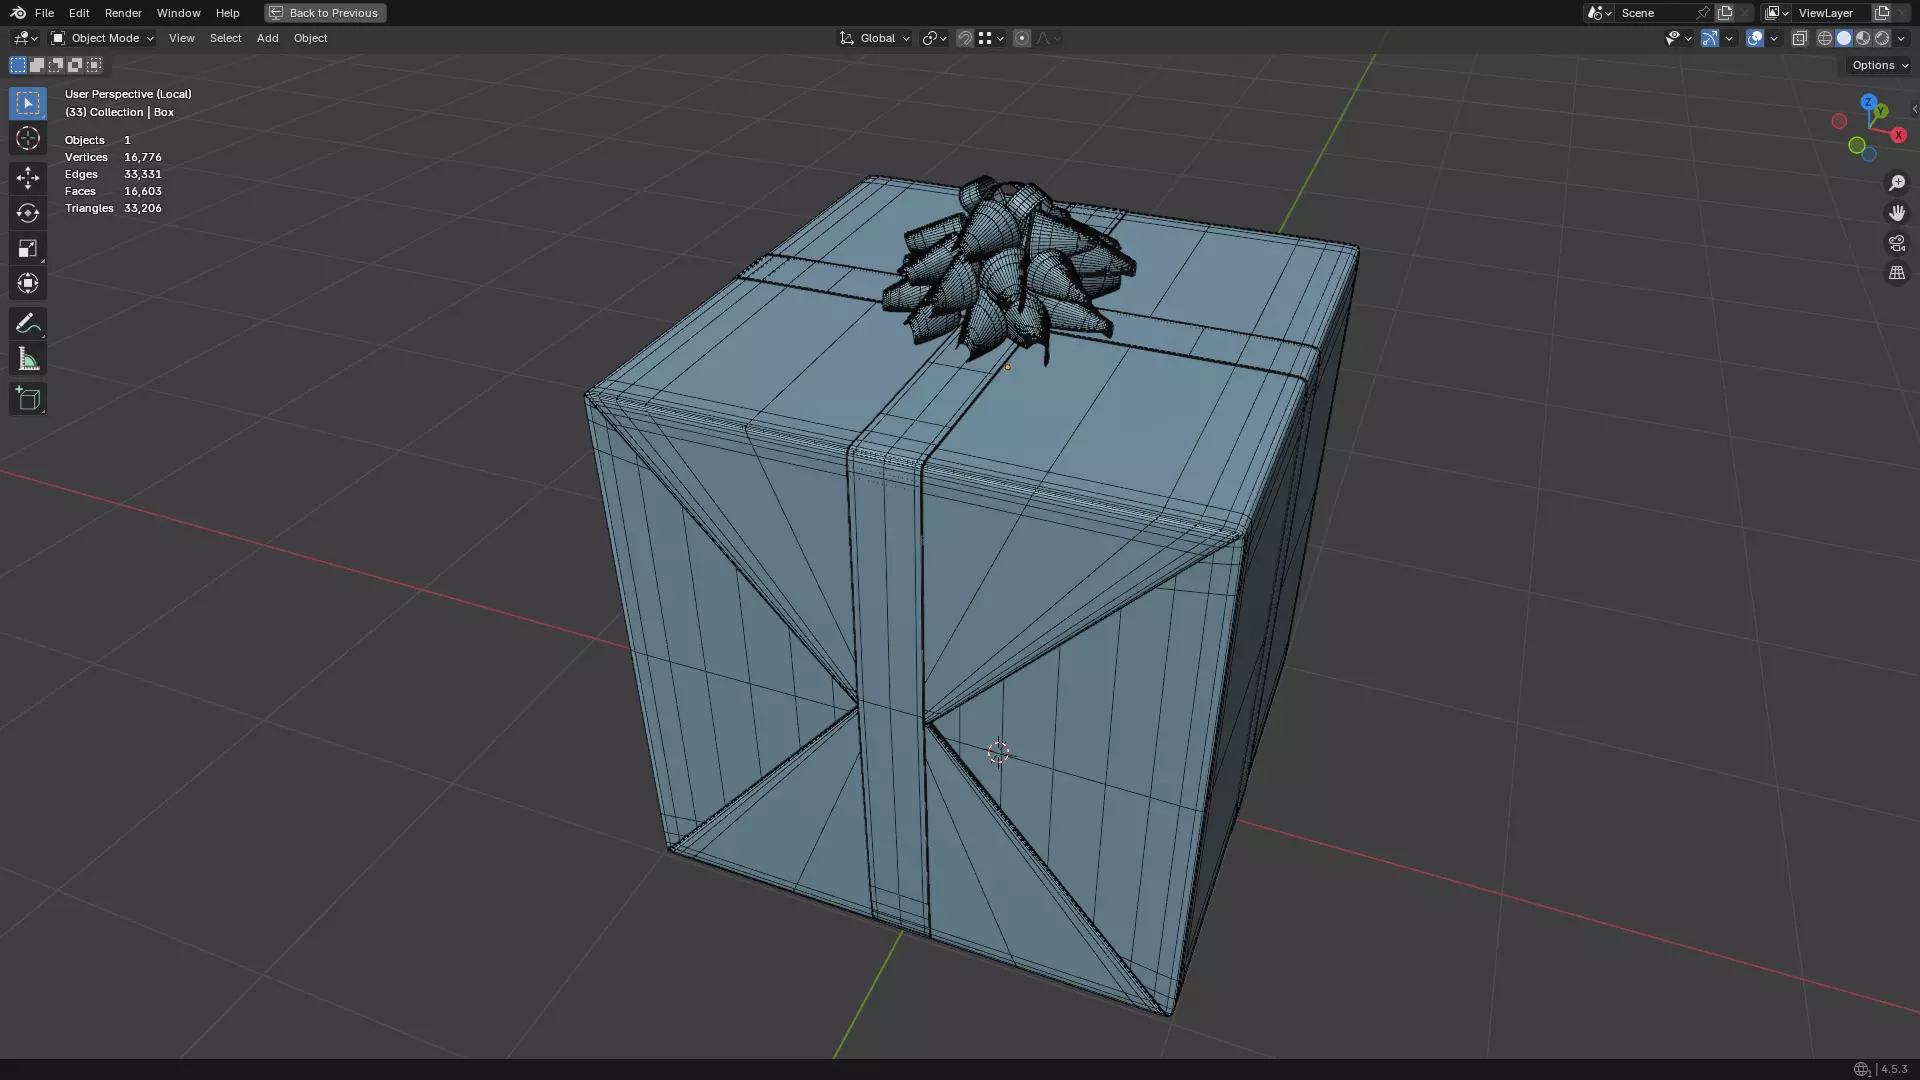
Task: Click green Y axis on navigation gizmo
Action: [1881, 111]
